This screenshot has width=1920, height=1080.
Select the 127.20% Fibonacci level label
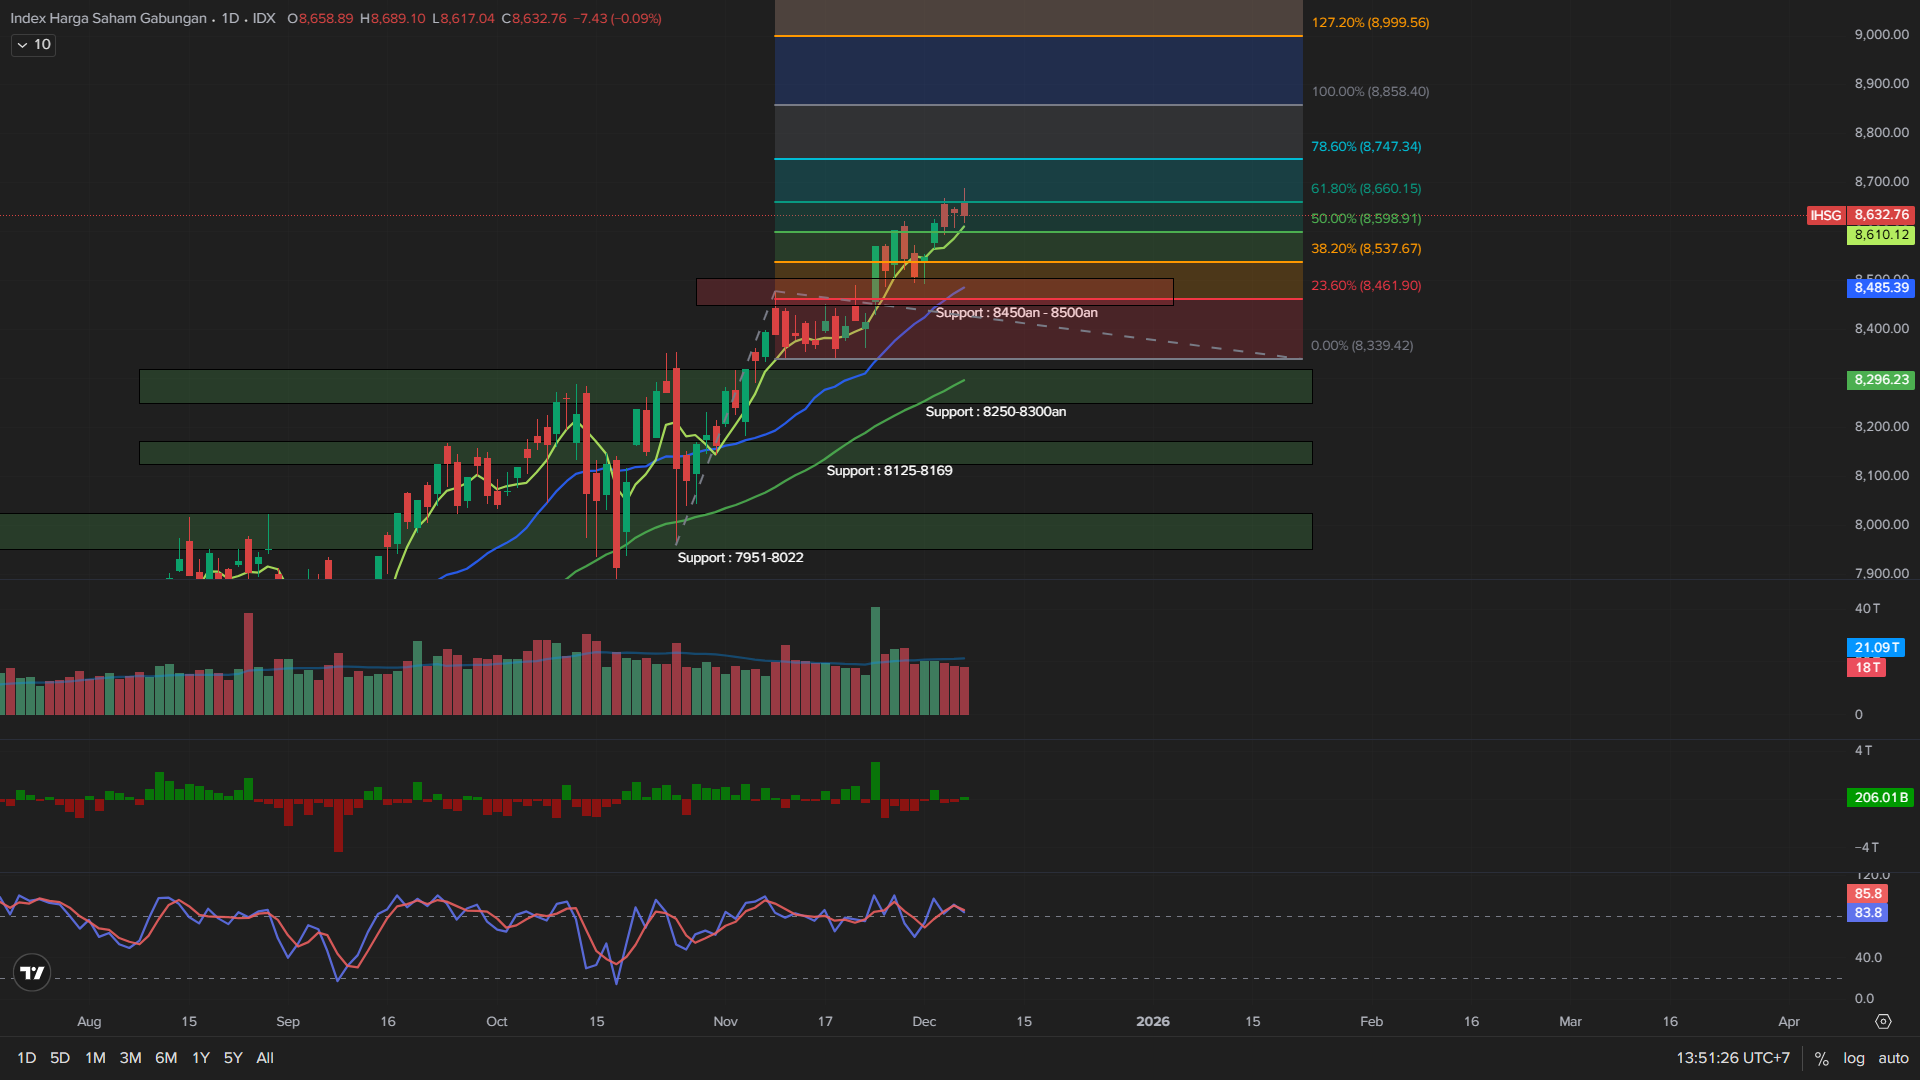[x=1370, y=22]
